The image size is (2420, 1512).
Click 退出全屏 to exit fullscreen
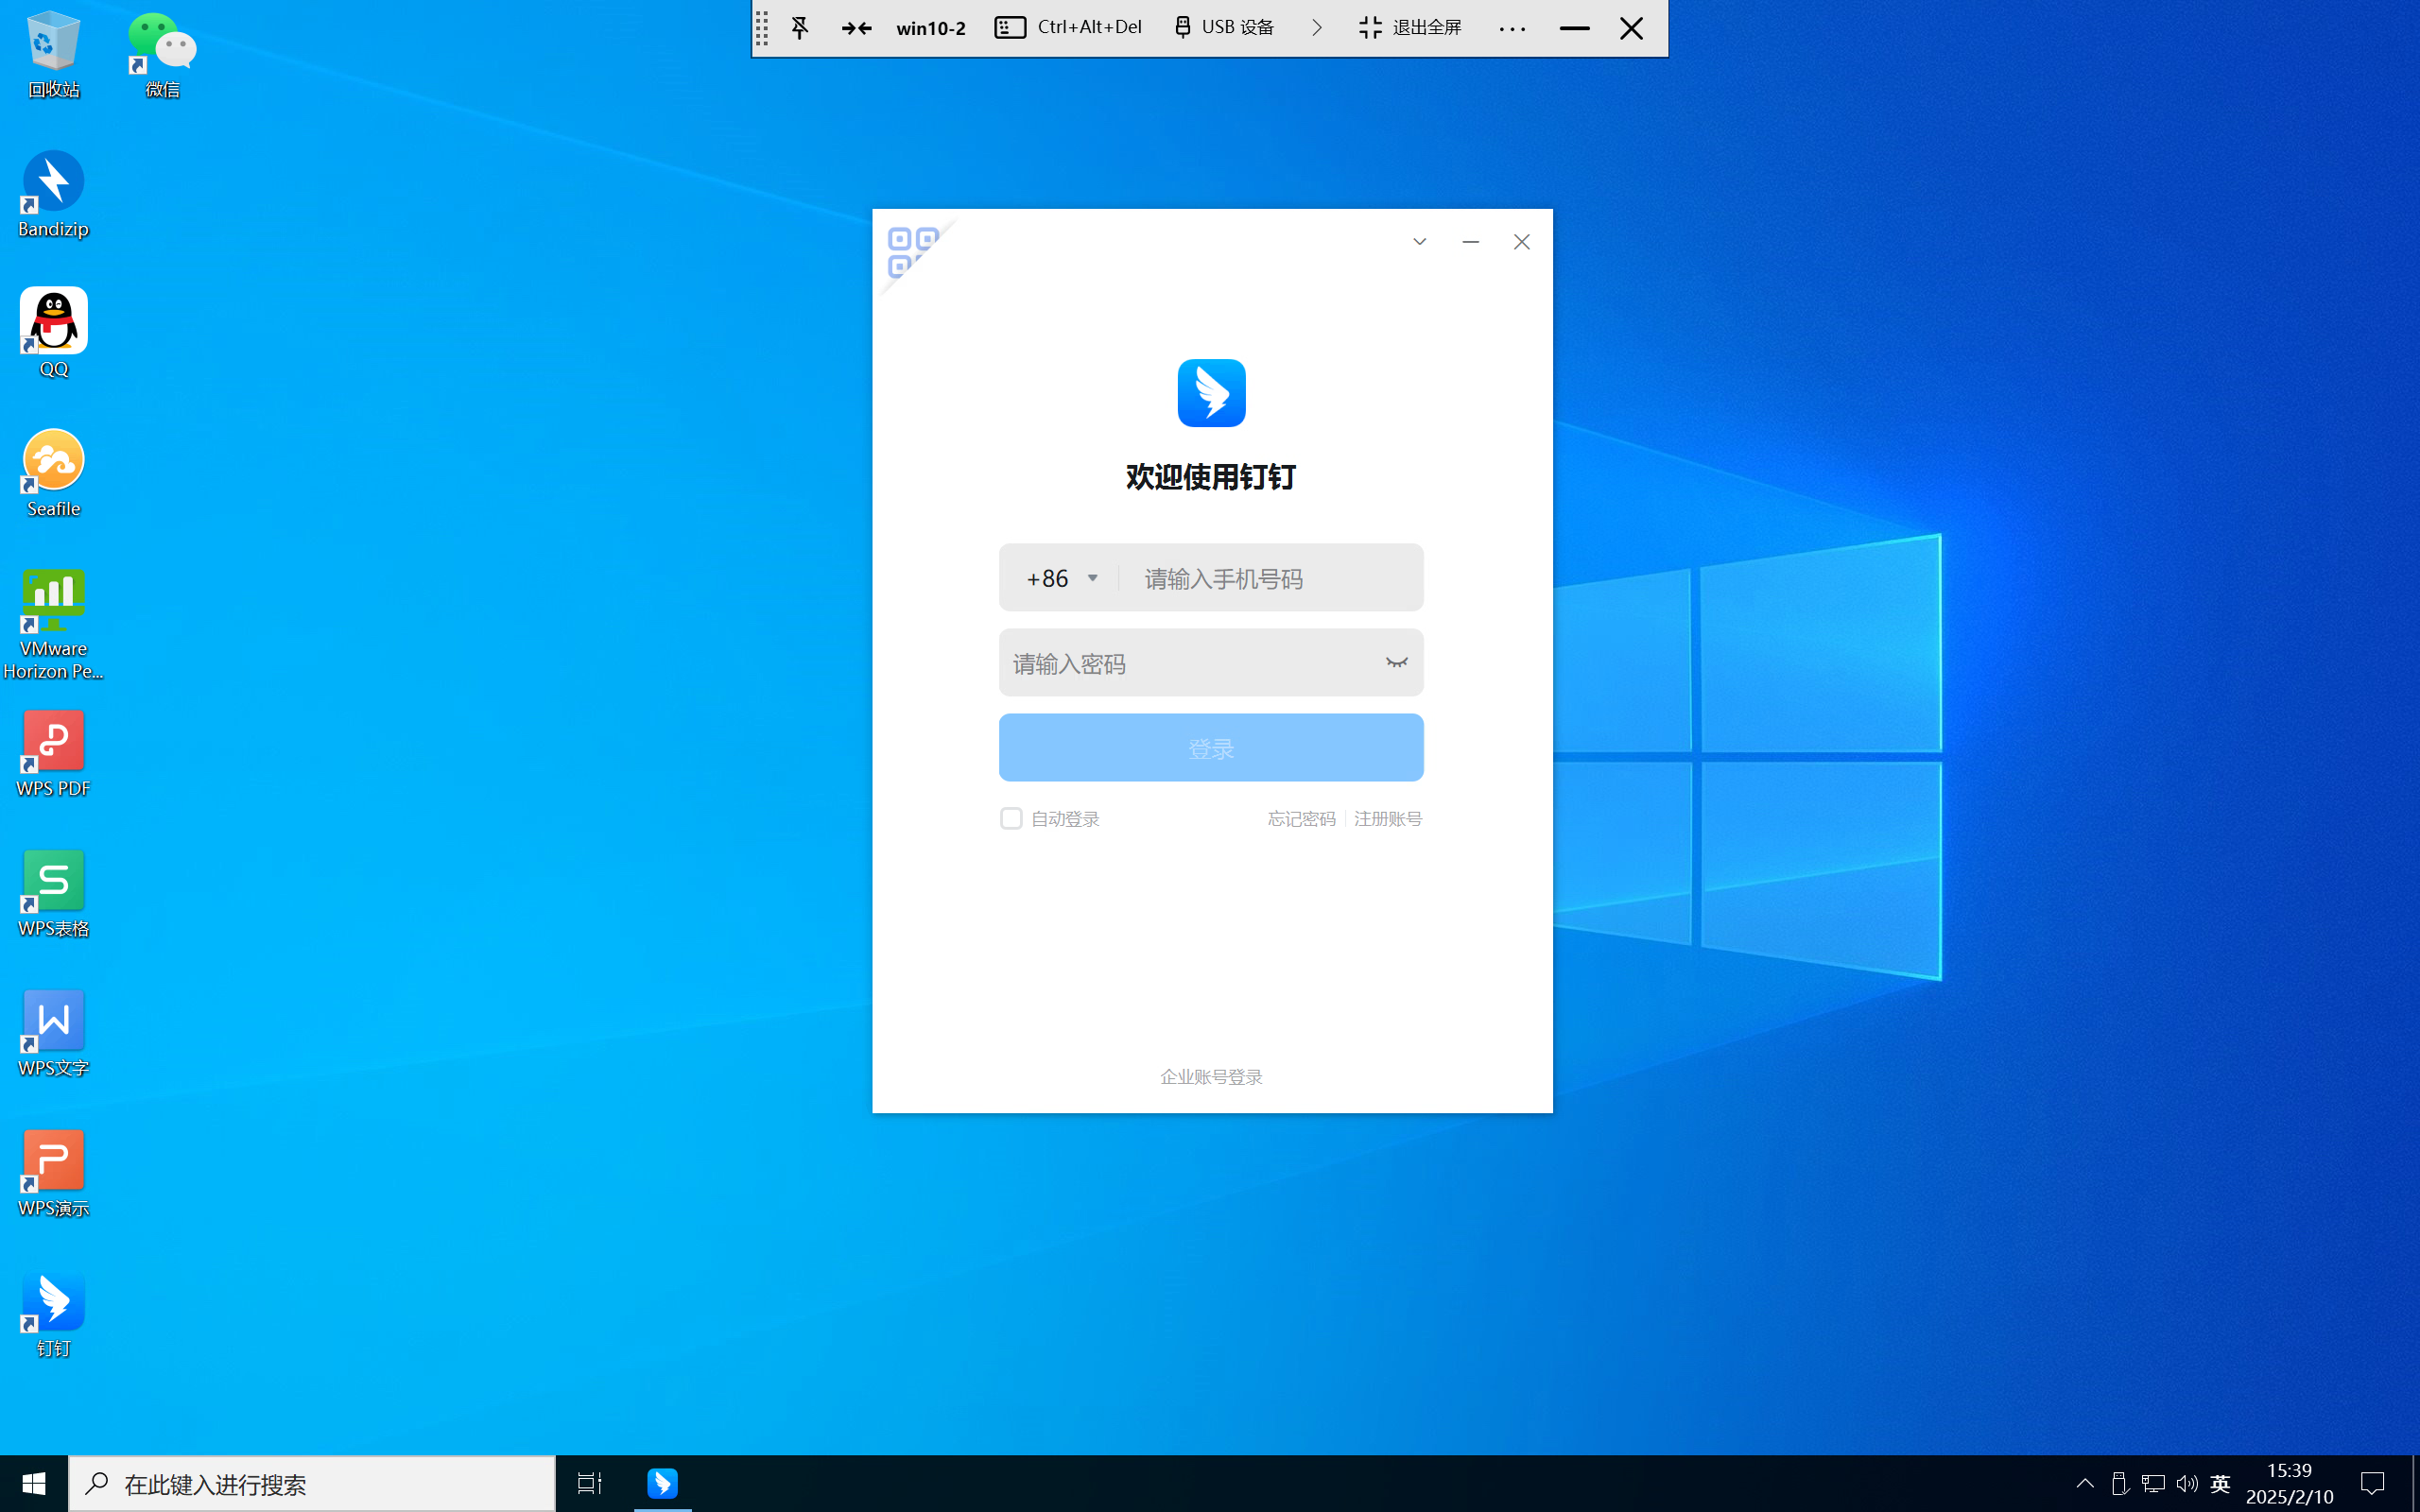1410,28
